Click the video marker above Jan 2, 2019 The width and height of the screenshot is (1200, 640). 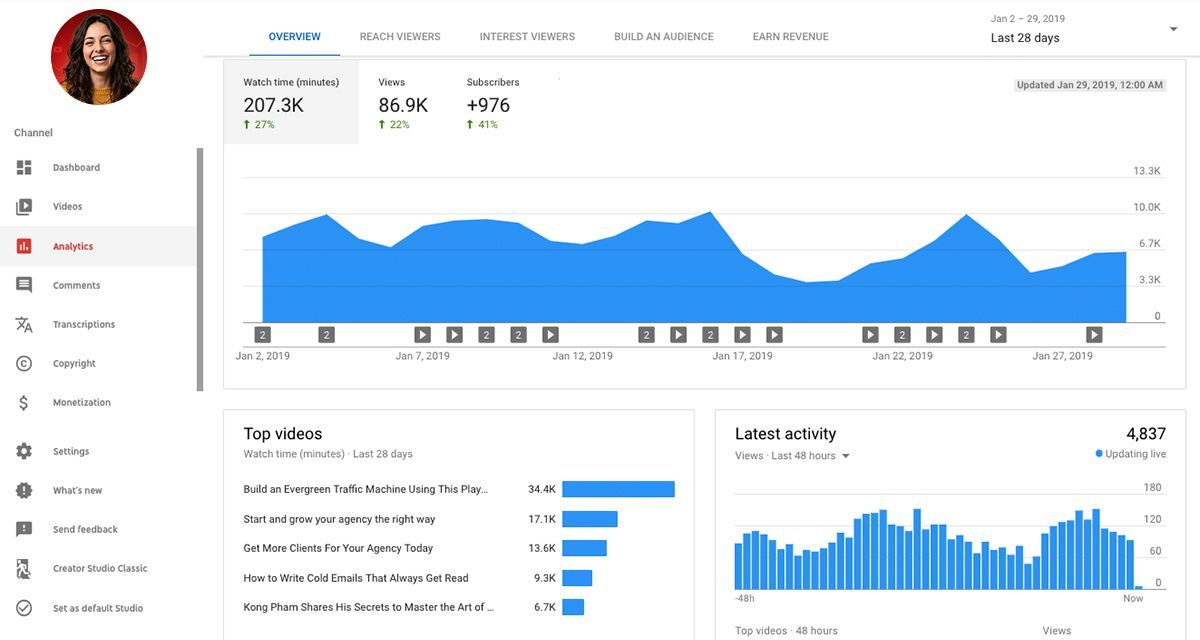(x=263, y=335)
